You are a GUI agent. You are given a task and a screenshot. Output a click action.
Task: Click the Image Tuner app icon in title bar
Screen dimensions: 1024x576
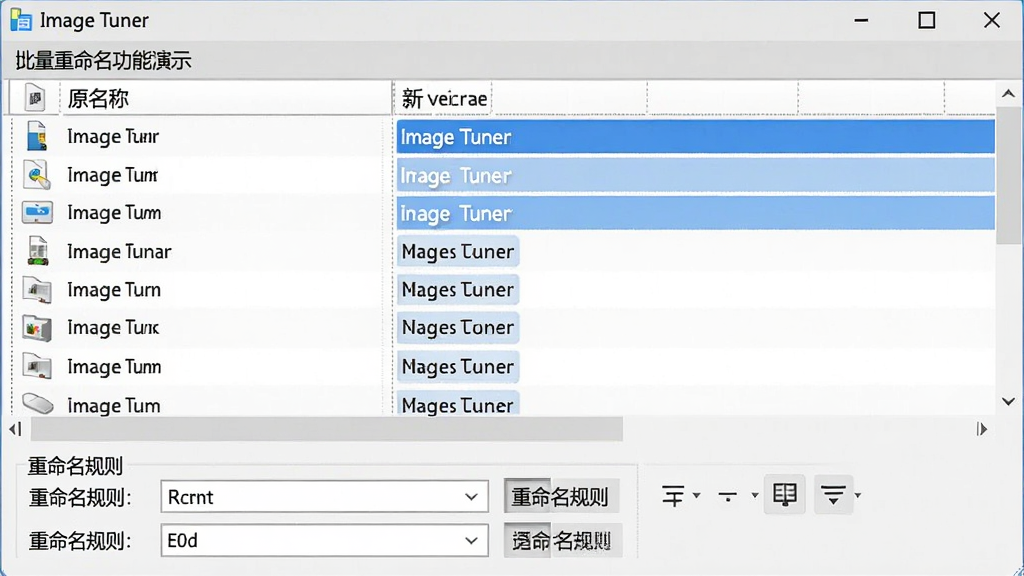point(21,20)
